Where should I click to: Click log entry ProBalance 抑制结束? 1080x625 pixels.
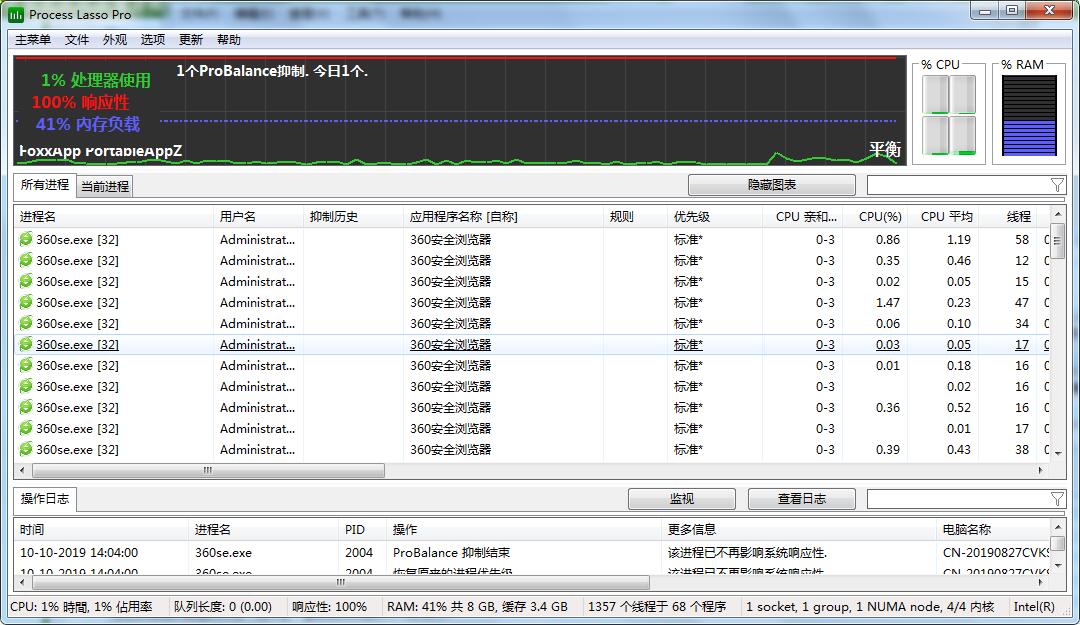(451, 553)
